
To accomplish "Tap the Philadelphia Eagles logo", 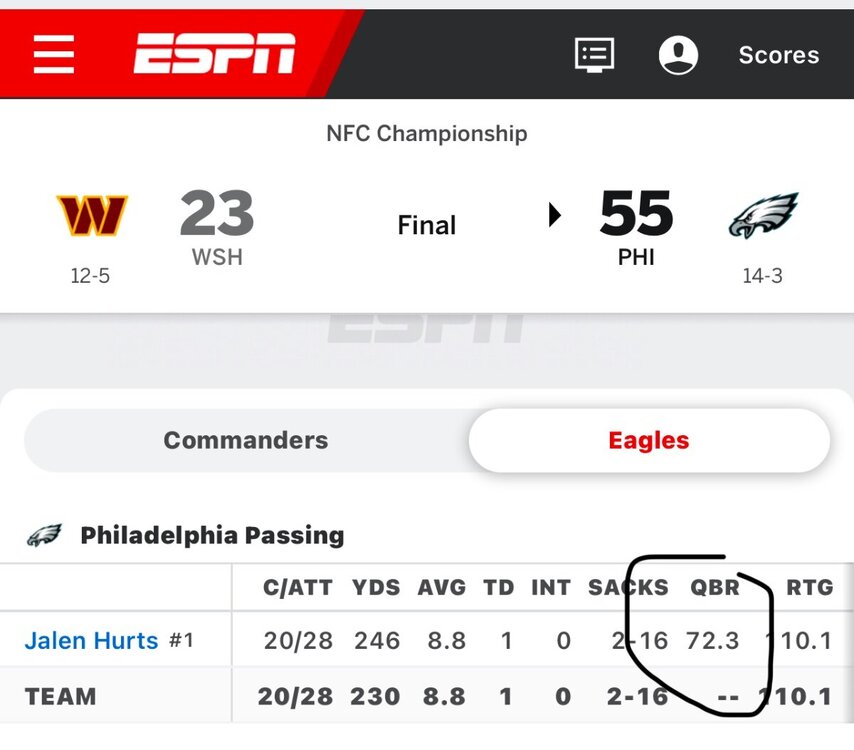I will (763, 215).
